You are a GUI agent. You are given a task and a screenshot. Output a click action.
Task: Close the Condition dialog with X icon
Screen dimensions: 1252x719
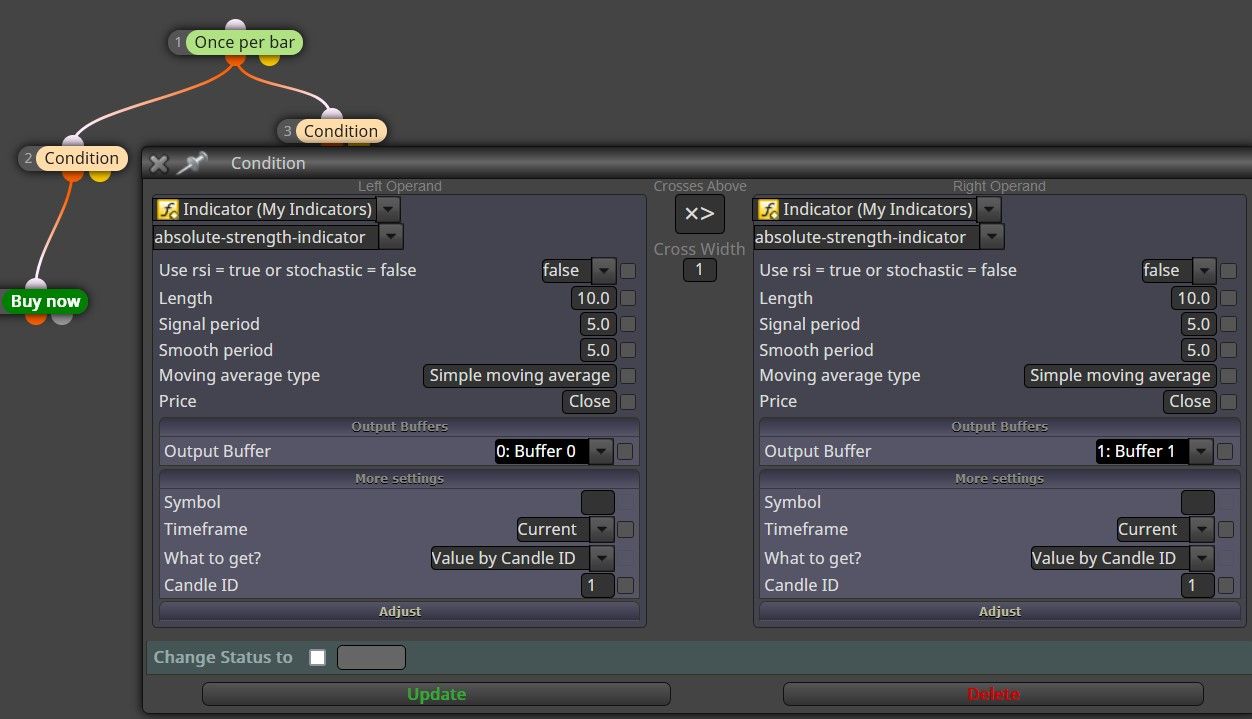[x=158, y=163]
